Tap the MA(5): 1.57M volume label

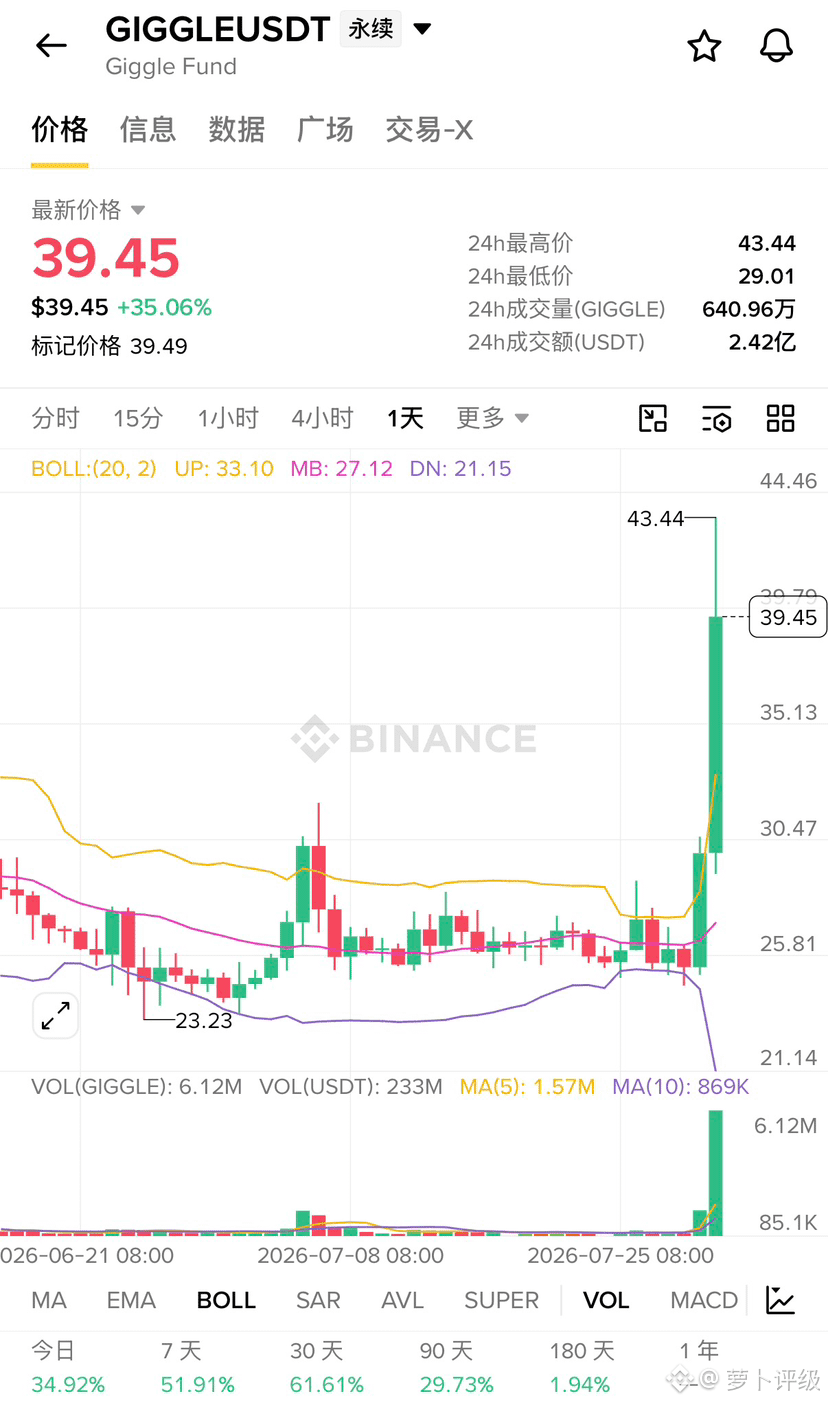click(527, 1086)
